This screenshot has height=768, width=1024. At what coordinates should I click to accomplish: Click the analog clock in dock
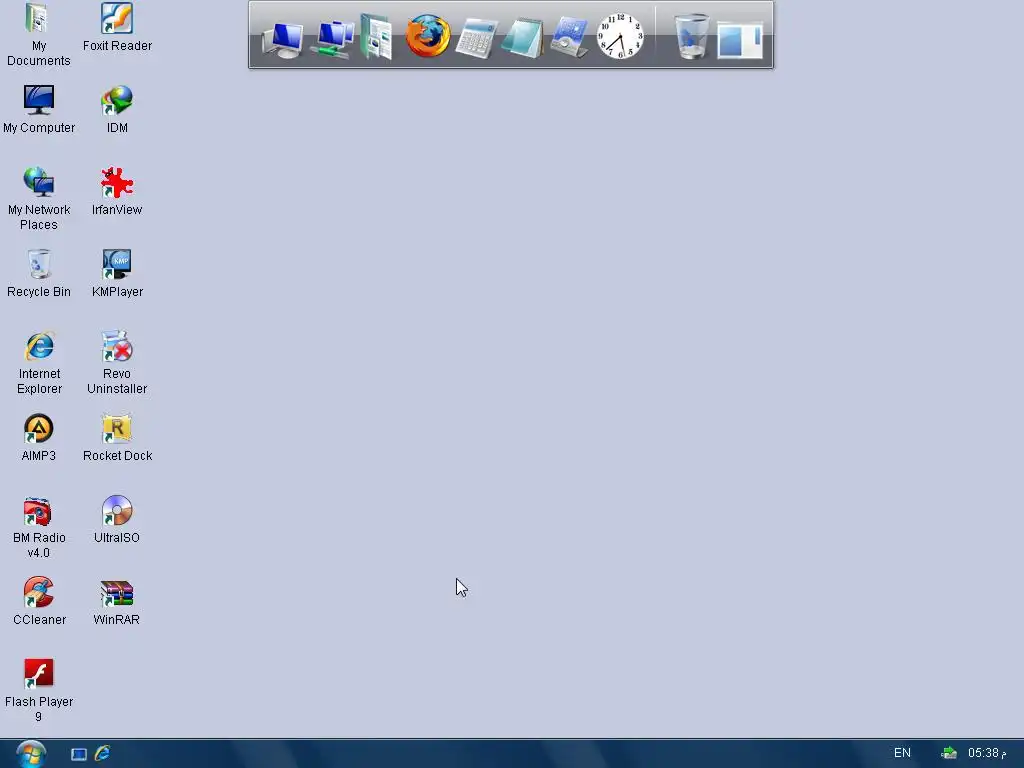coord(620,37)
